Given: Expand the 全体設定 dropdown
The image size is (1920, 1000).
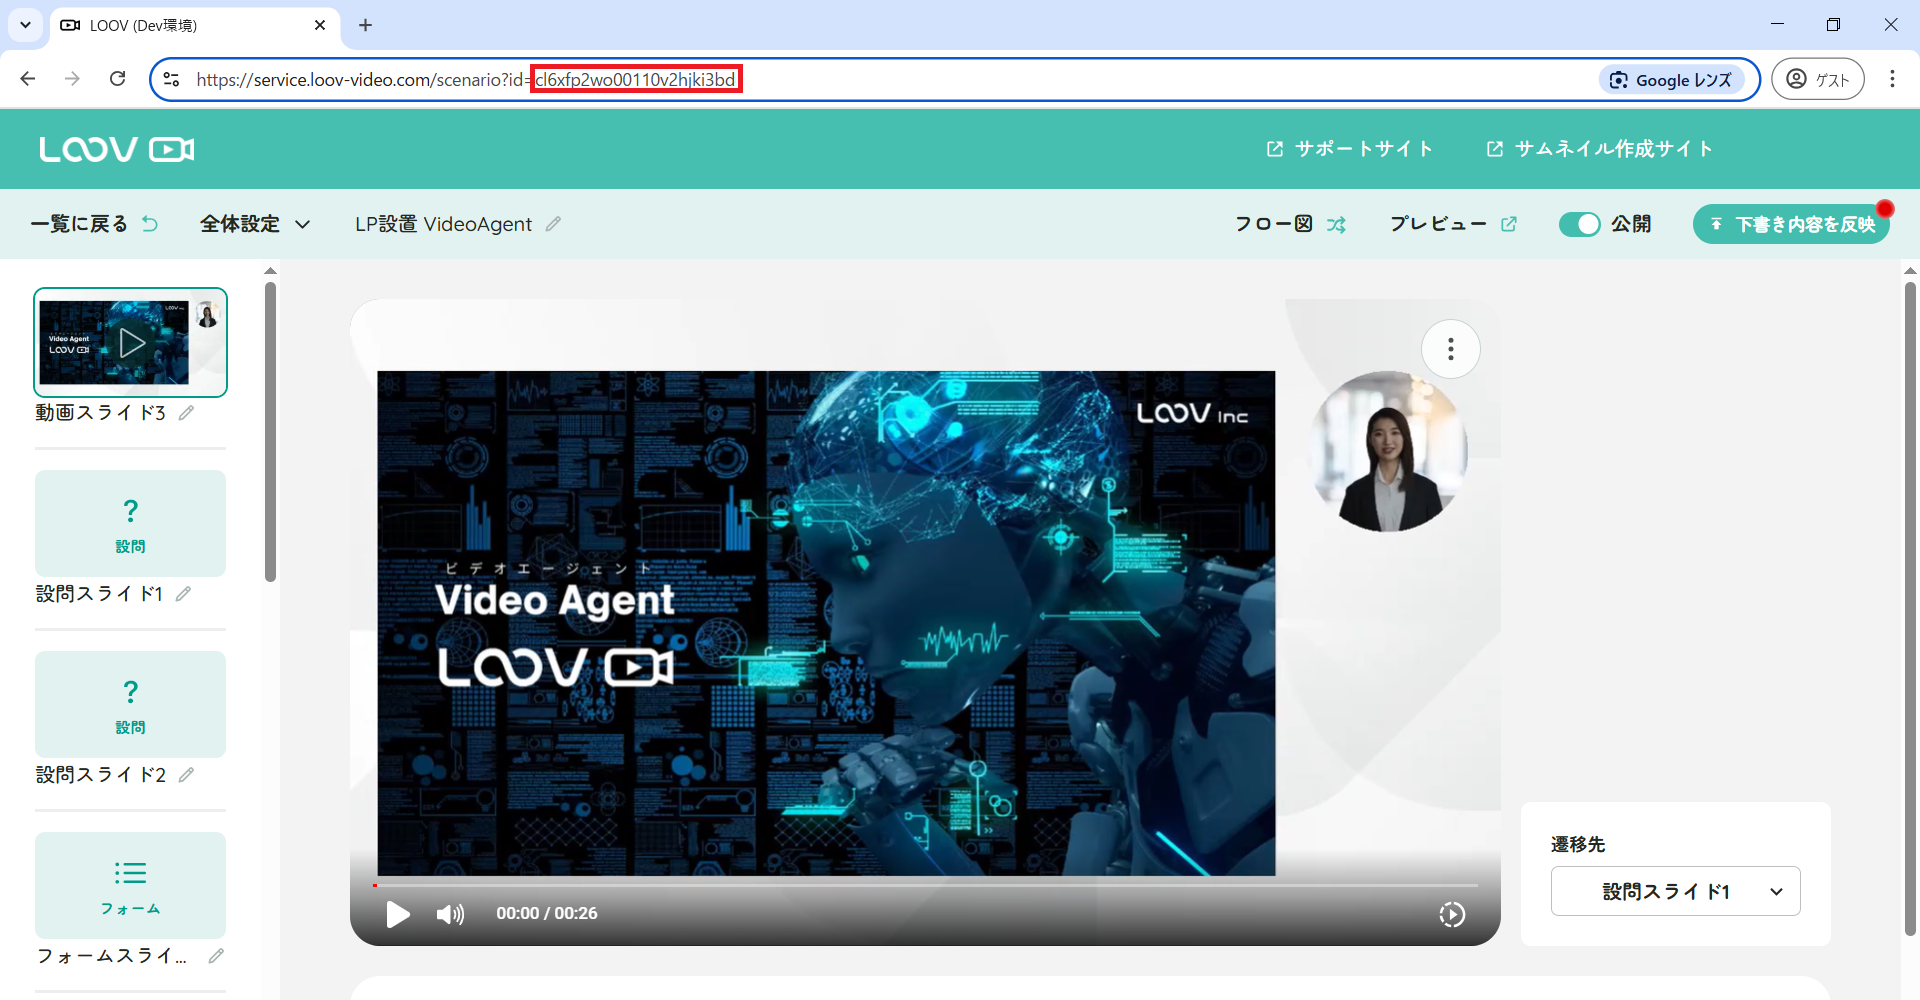Looking at the screenshot, I should point(255,224).
